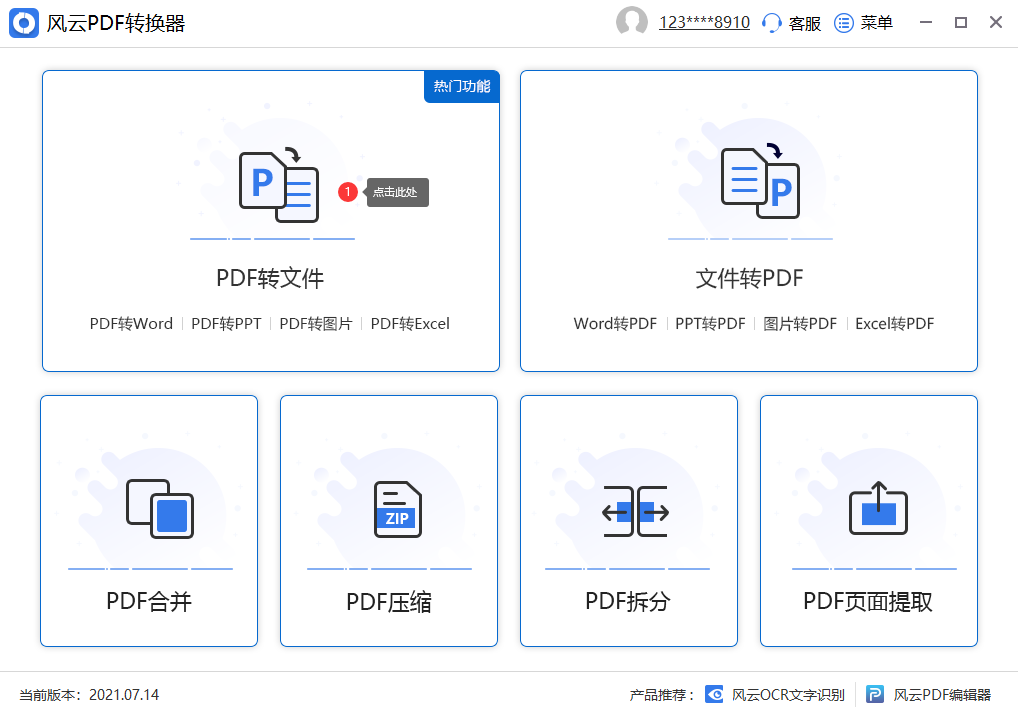Open 客服 customer service
This screenshot has width=1018, height=713.
pos(791,23)
